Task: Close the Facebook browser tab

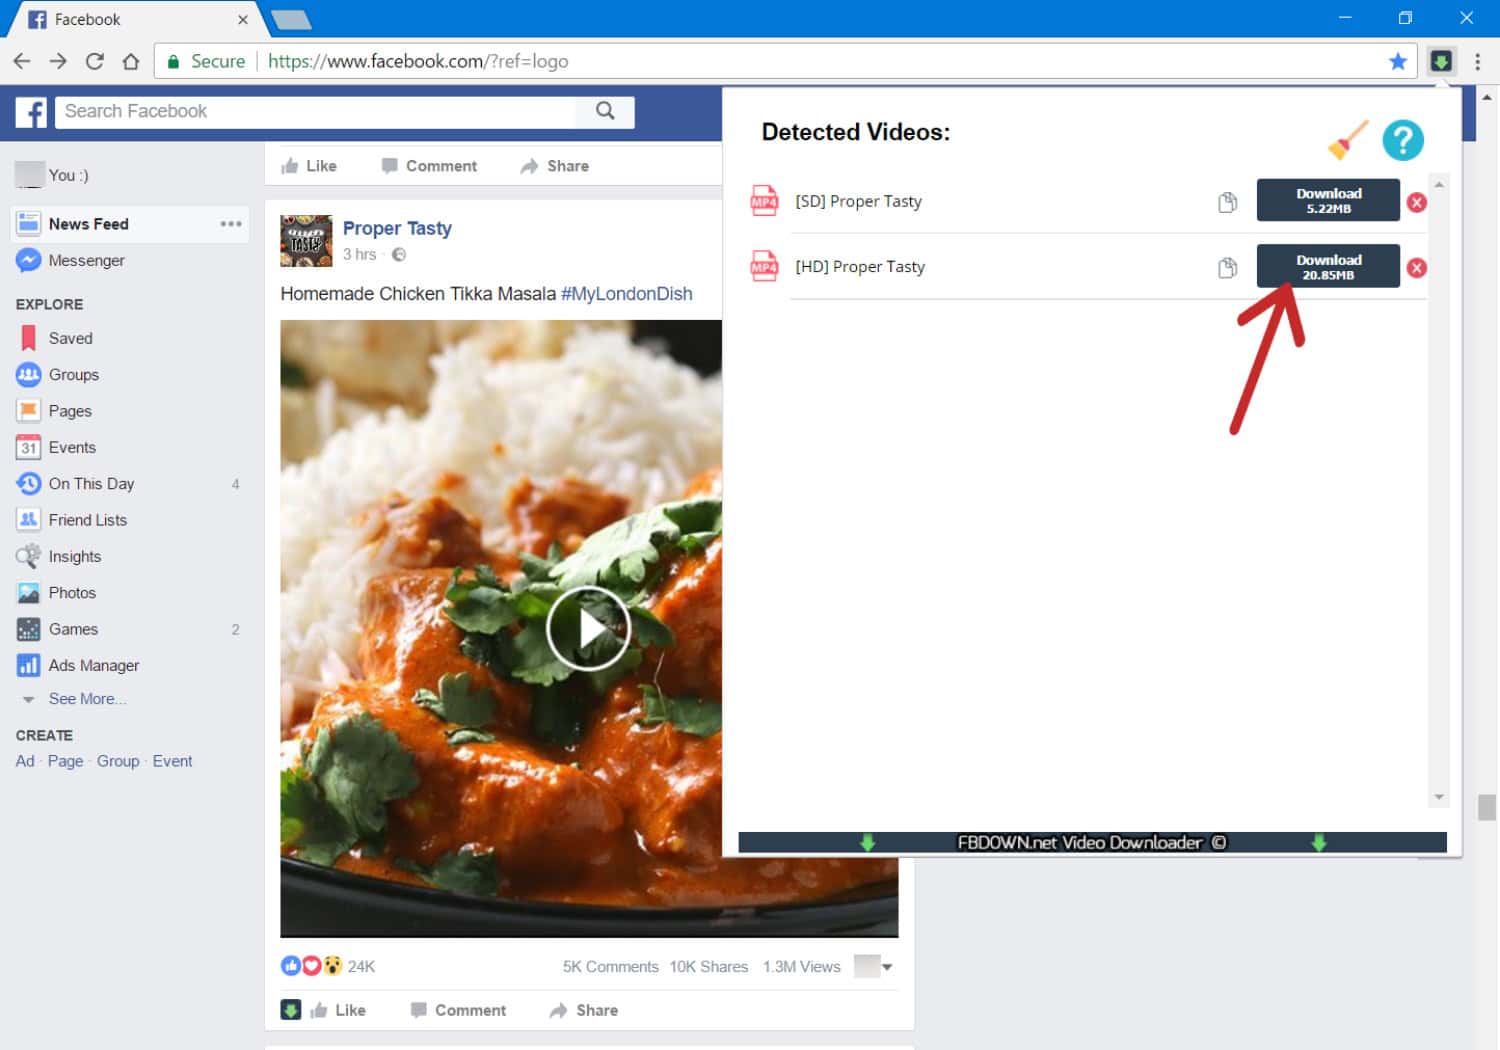Action: click(243, 19)
